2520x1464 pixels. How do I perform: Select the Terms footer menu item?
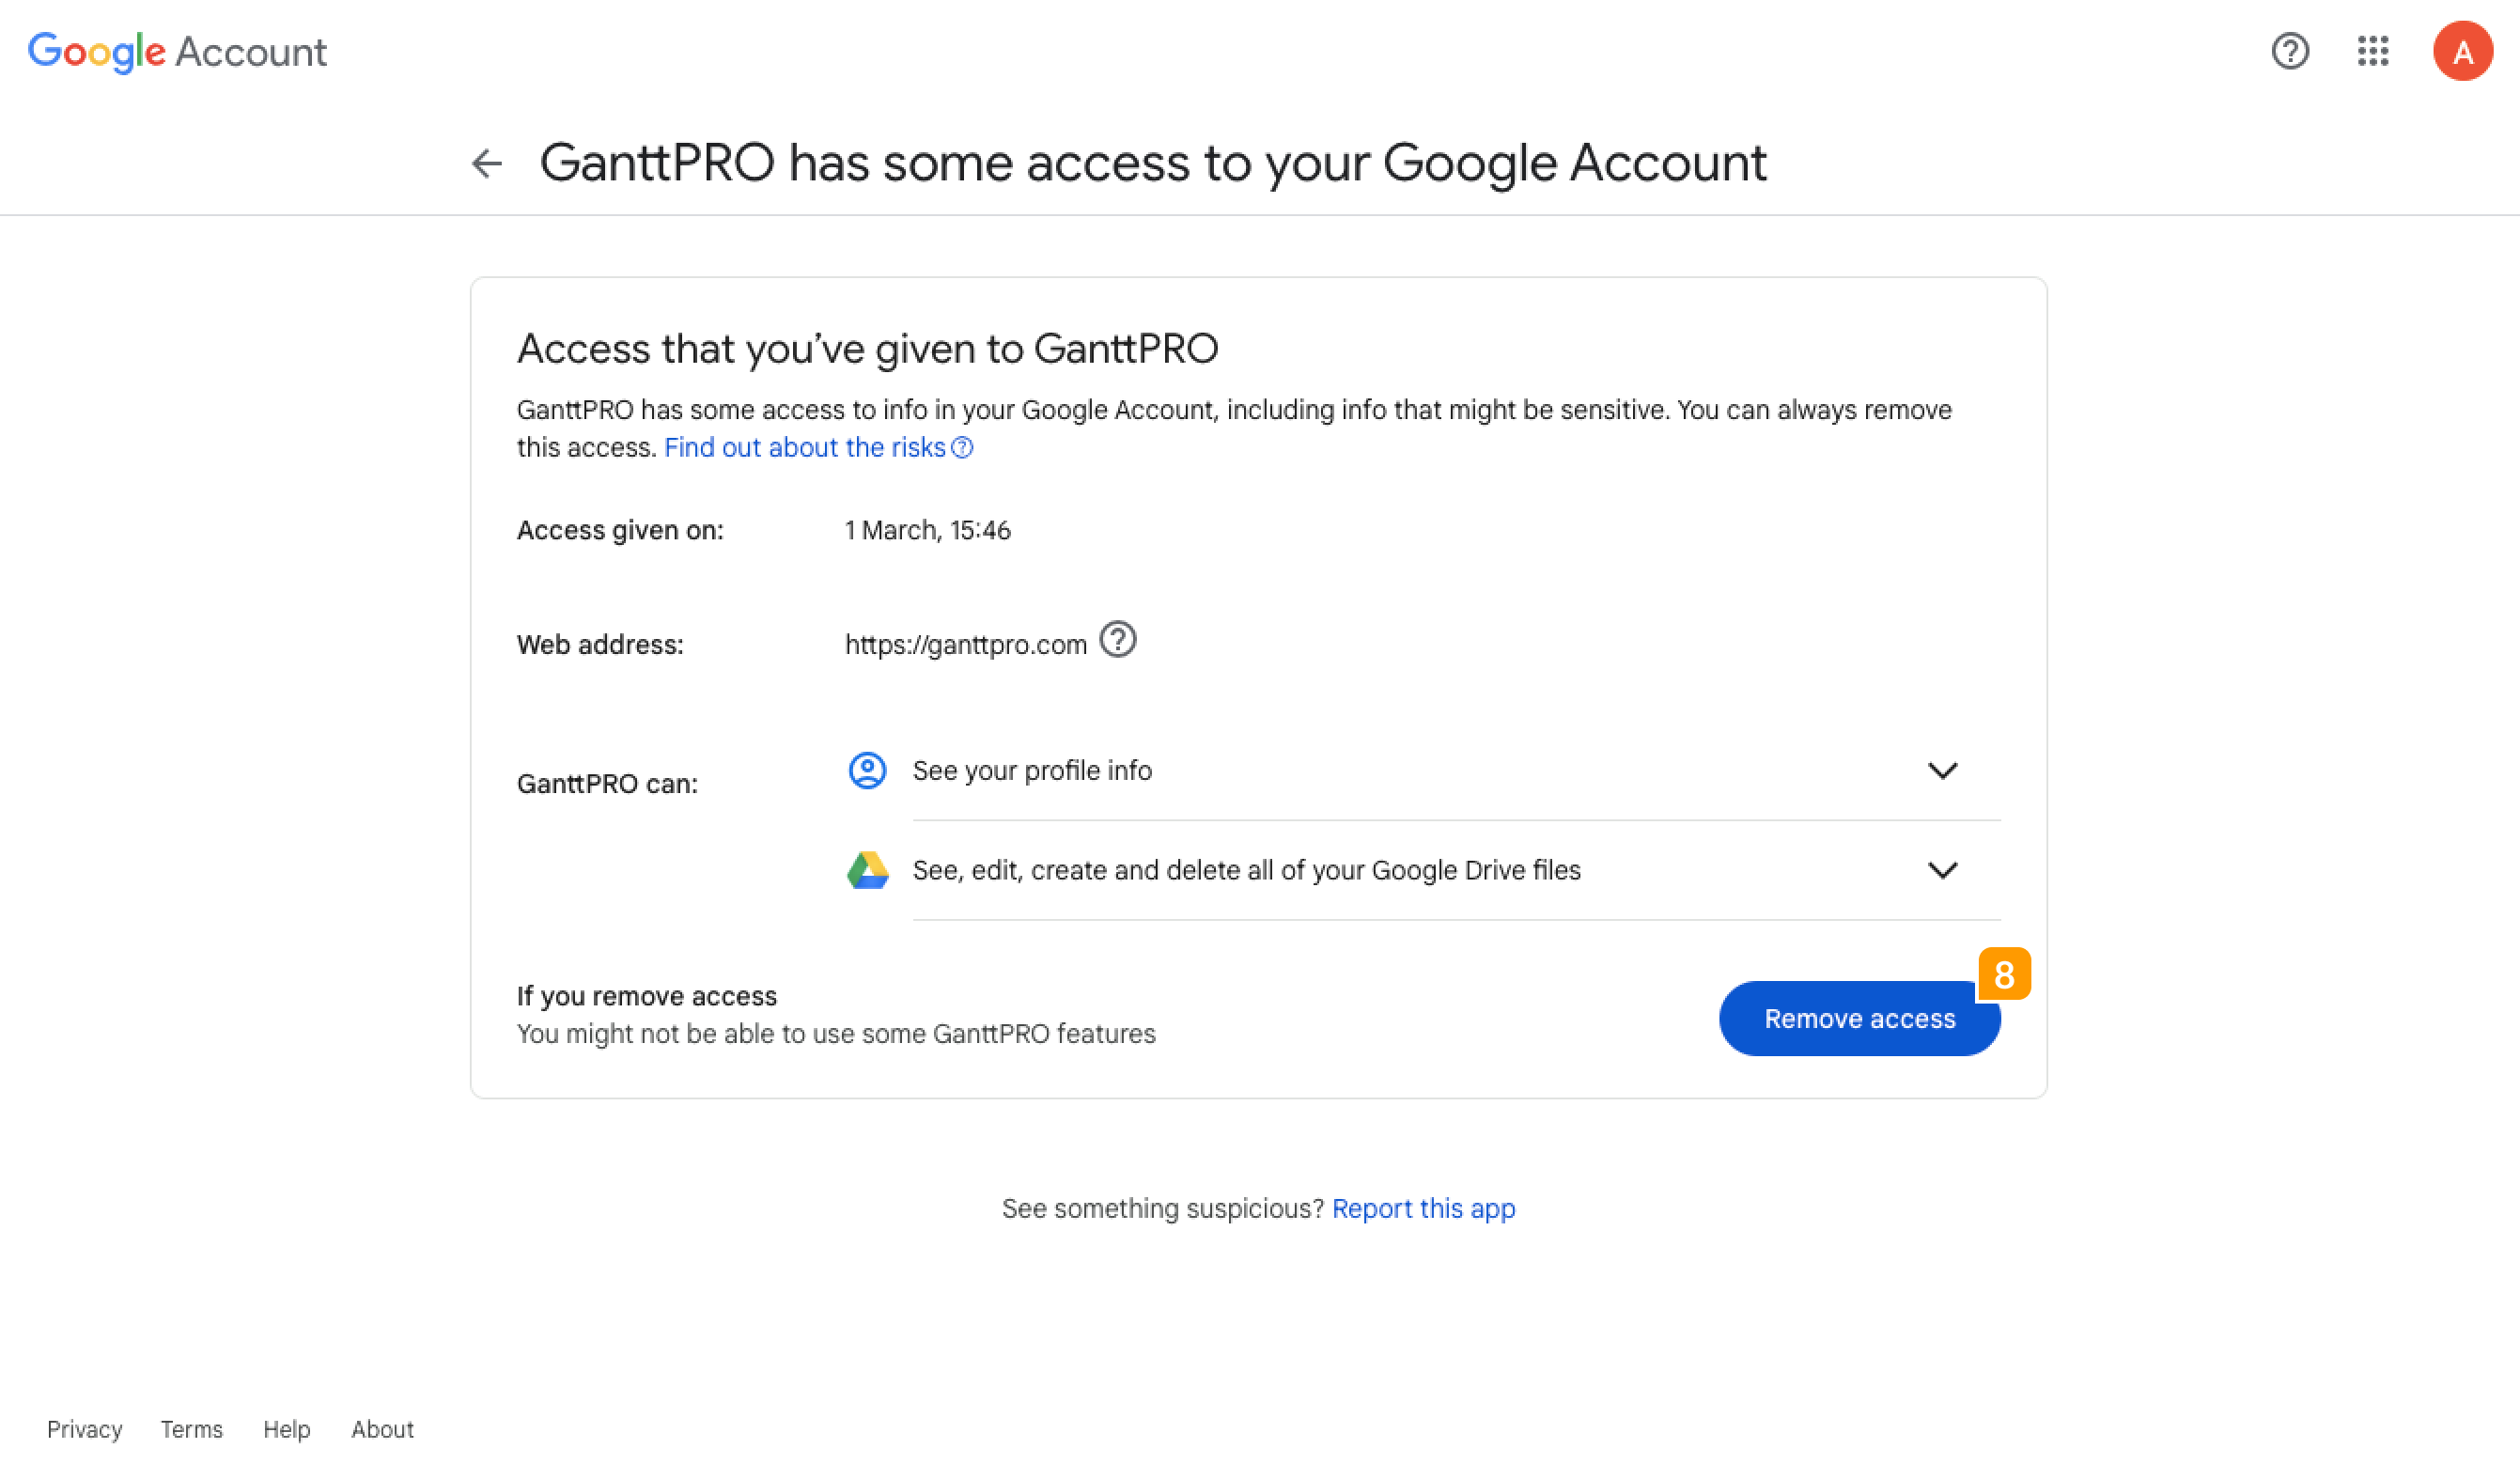(x=192, y=1429)
